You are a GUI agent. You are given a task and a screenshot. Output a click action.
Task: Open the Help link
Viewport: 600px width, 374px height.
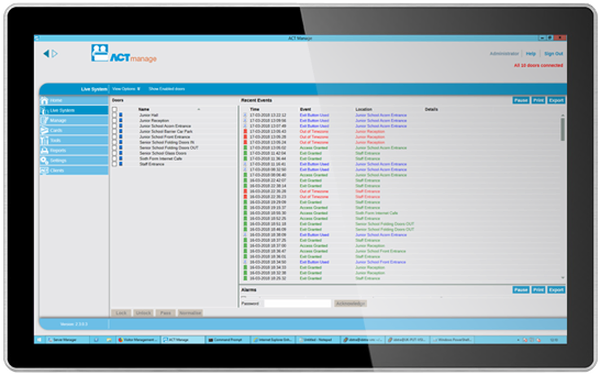(x=531, y=54)
